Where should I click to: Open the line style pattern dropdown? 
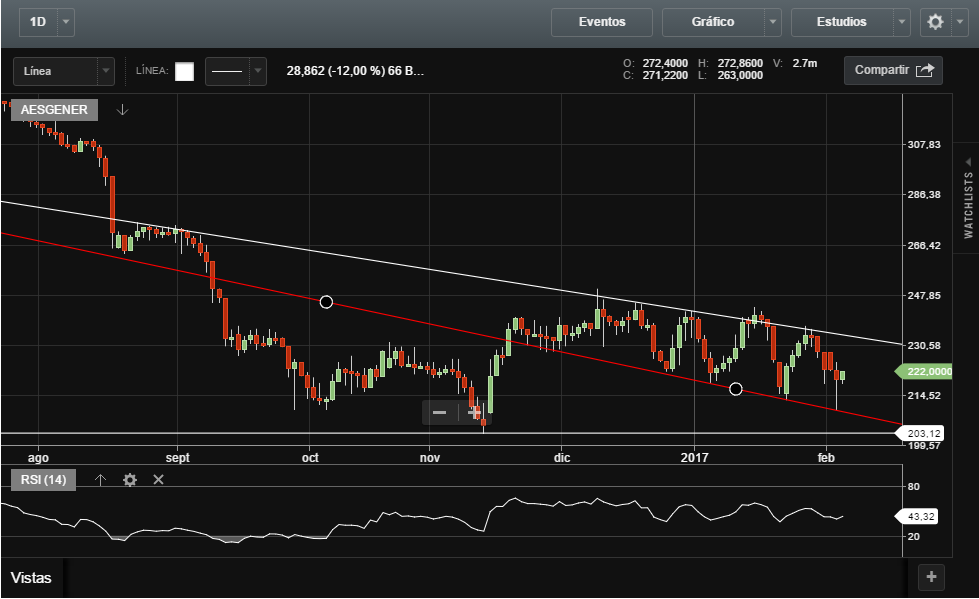pyautogui.click(x=258, y=71)
